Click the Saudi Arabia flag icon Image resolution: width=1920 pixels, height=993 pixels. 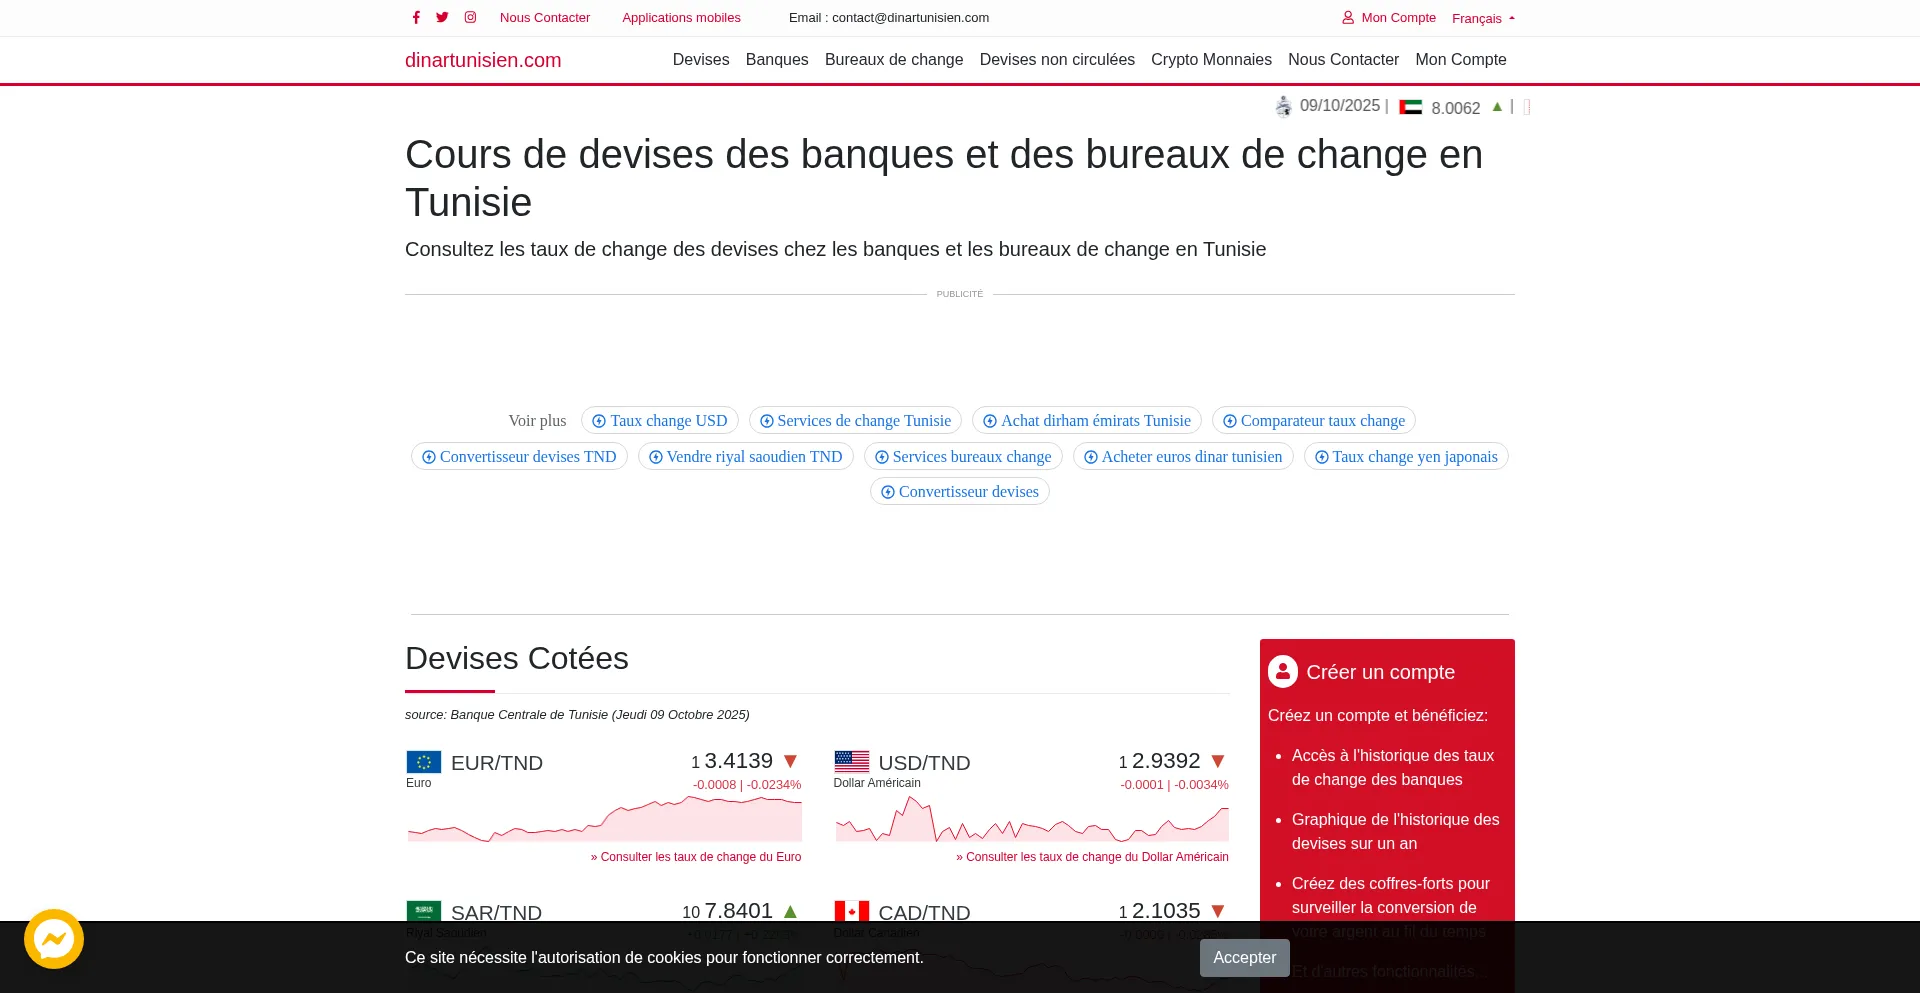[424, 911]
